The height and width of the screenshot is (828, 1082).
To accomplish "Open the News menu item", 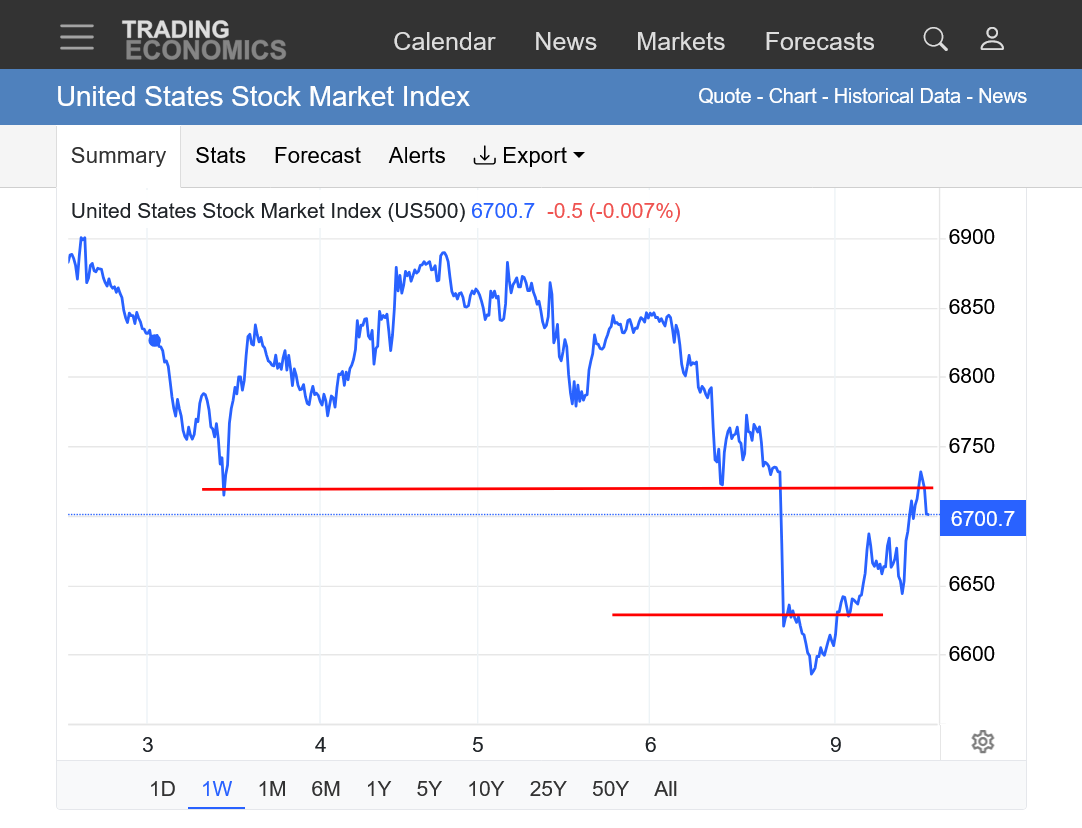I will point(565,42).
